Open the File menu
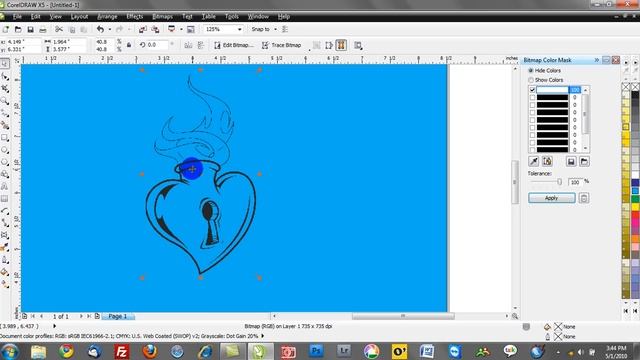640x360 pixels. click(x=17, y=17)
